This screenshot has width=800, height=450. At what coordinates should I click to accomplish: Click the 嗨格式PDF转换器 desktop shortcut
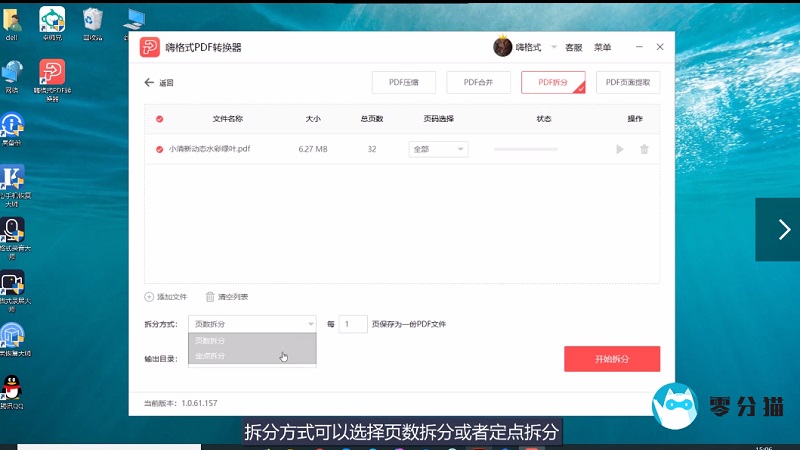click(52, 75)
